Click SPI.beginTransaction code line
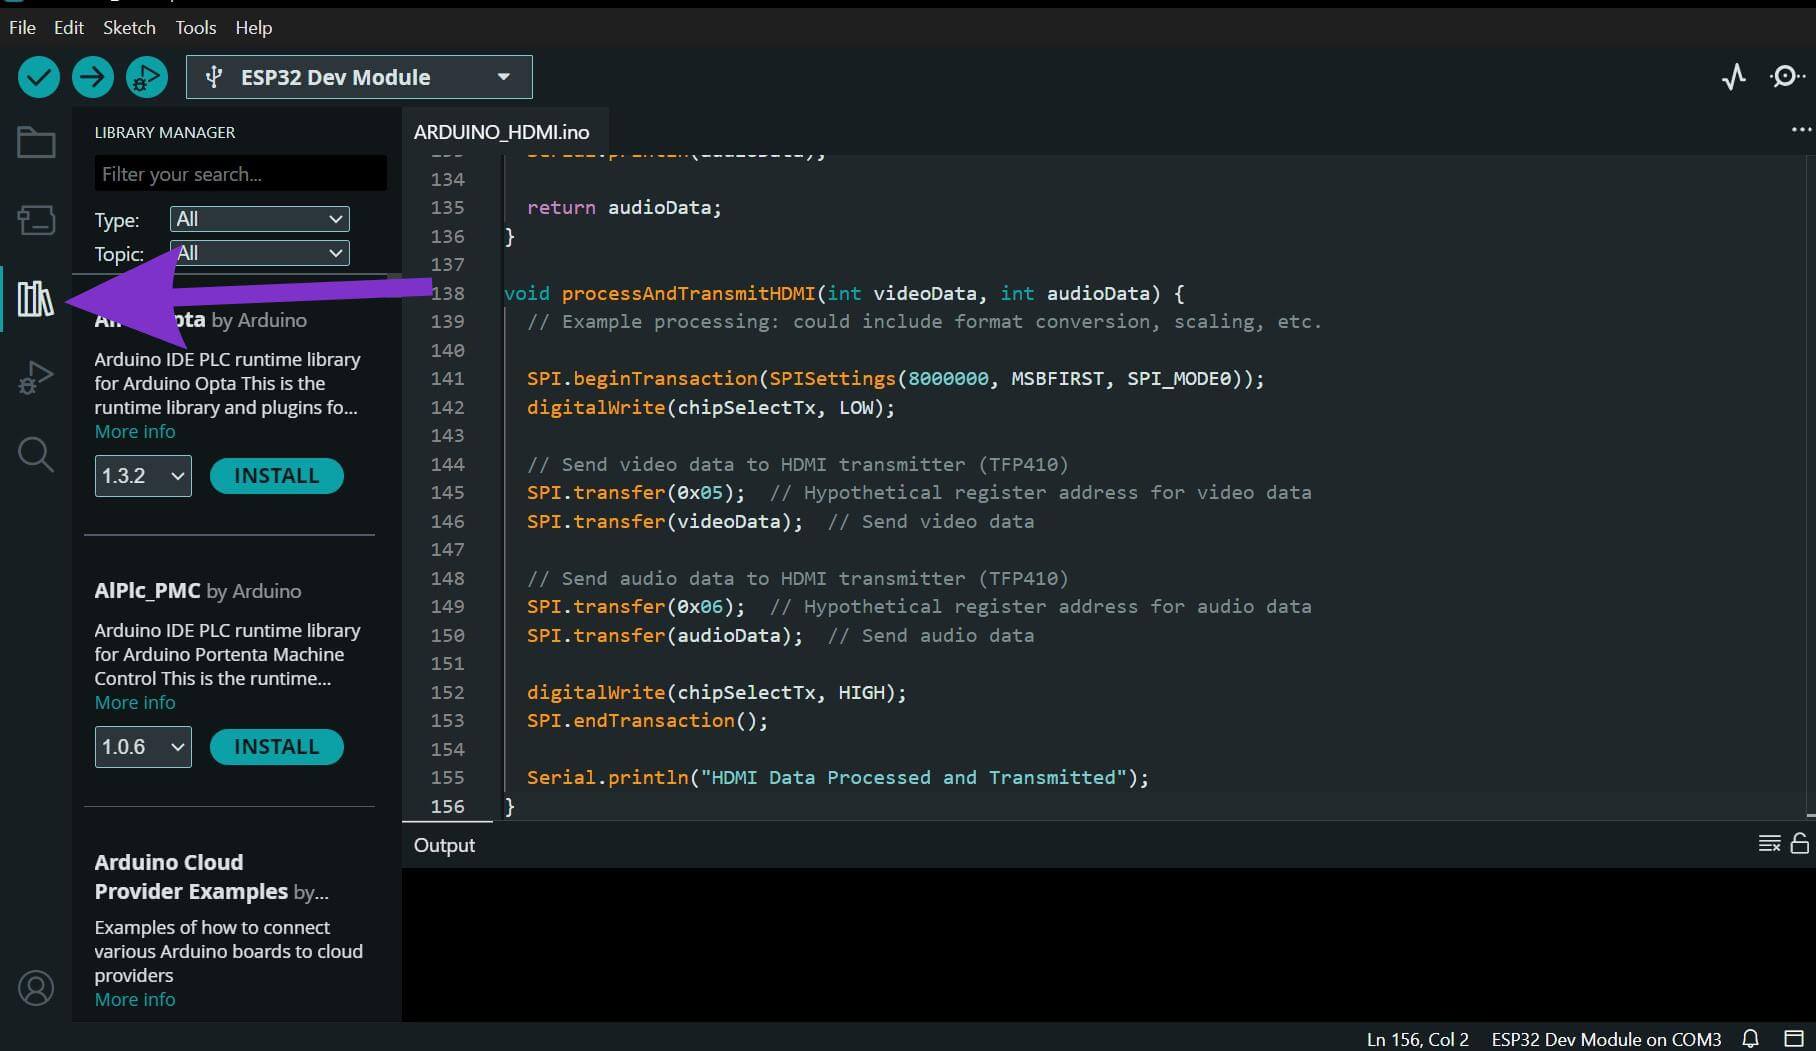 pos(895,379)
